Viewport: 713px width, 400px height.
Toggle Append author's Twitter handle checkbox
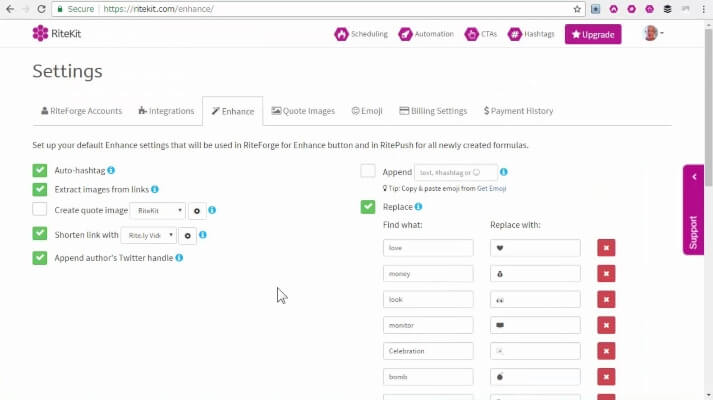point(40,258)
